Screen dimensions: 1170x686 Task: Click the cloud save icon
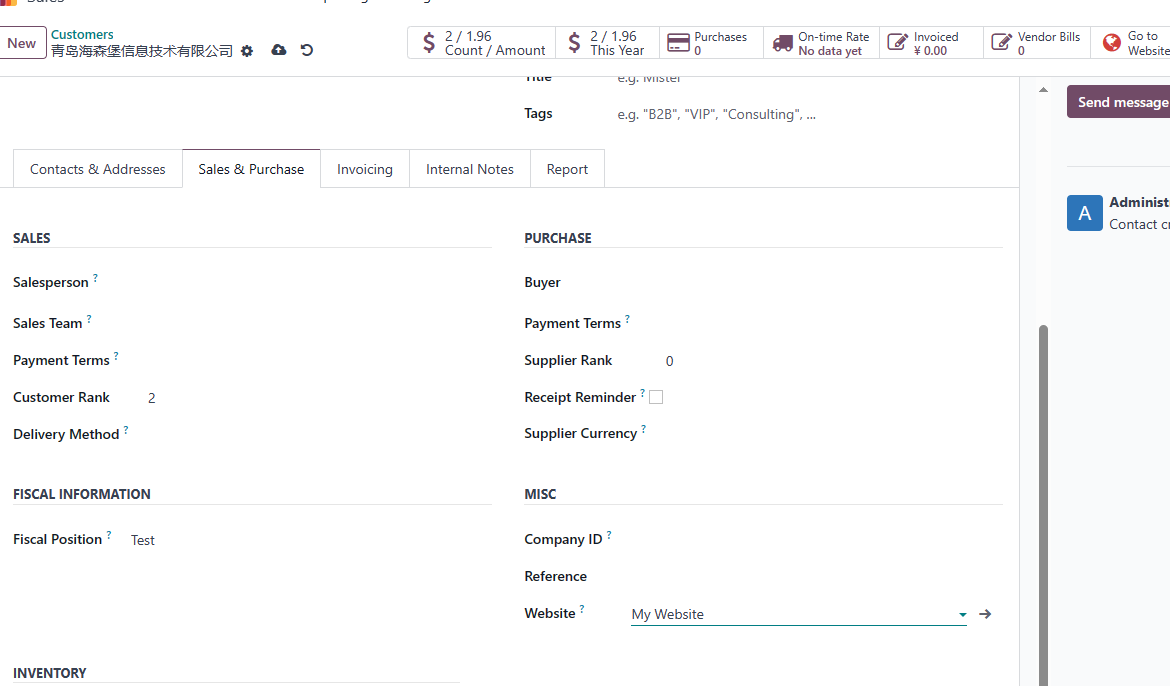coord(278,50)
